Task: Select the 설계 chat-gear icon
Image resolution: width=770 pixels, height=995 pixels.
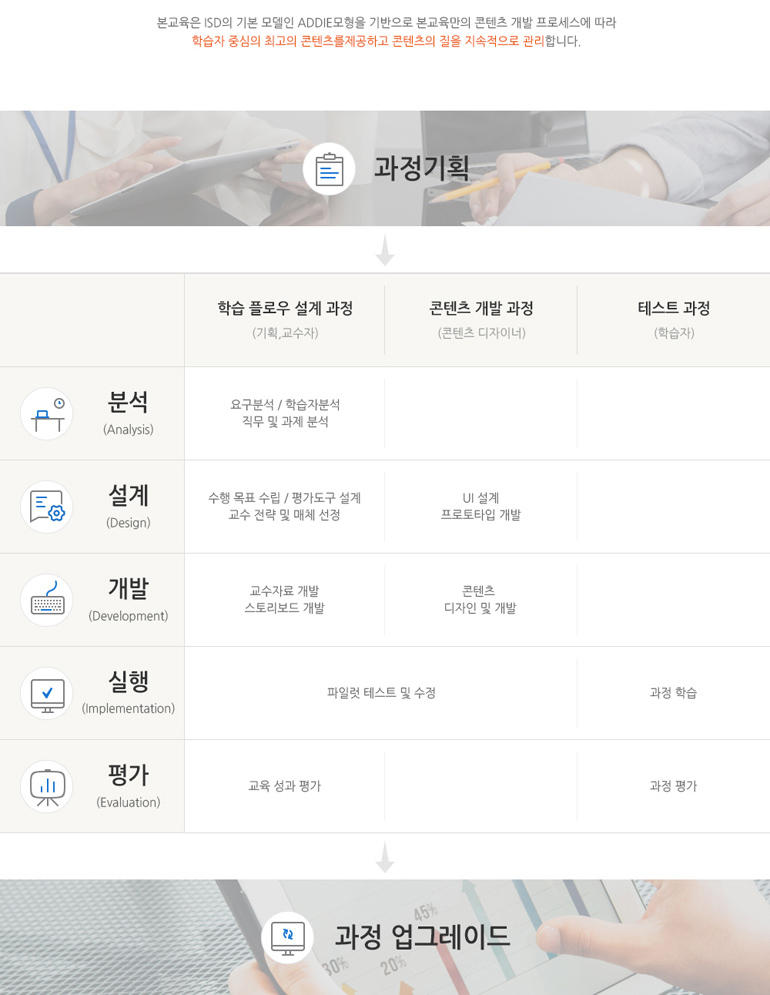Action: (46, 507)
